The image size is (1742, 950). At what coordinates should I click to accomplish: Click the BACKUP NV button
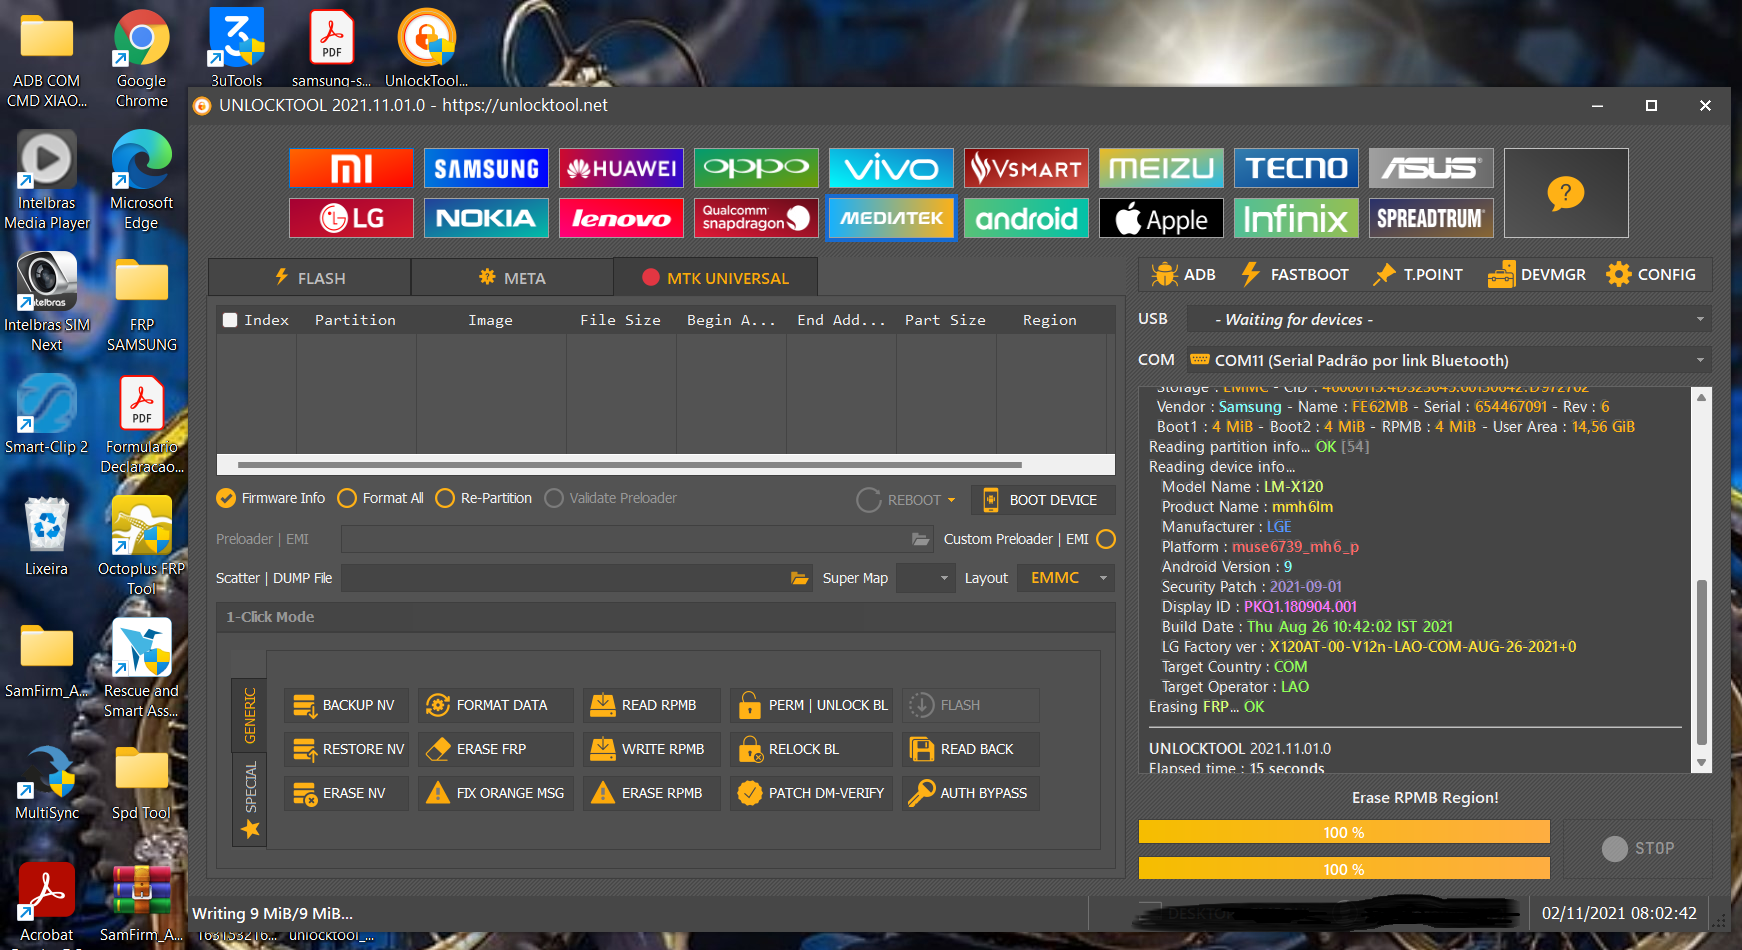coord(346,705)
